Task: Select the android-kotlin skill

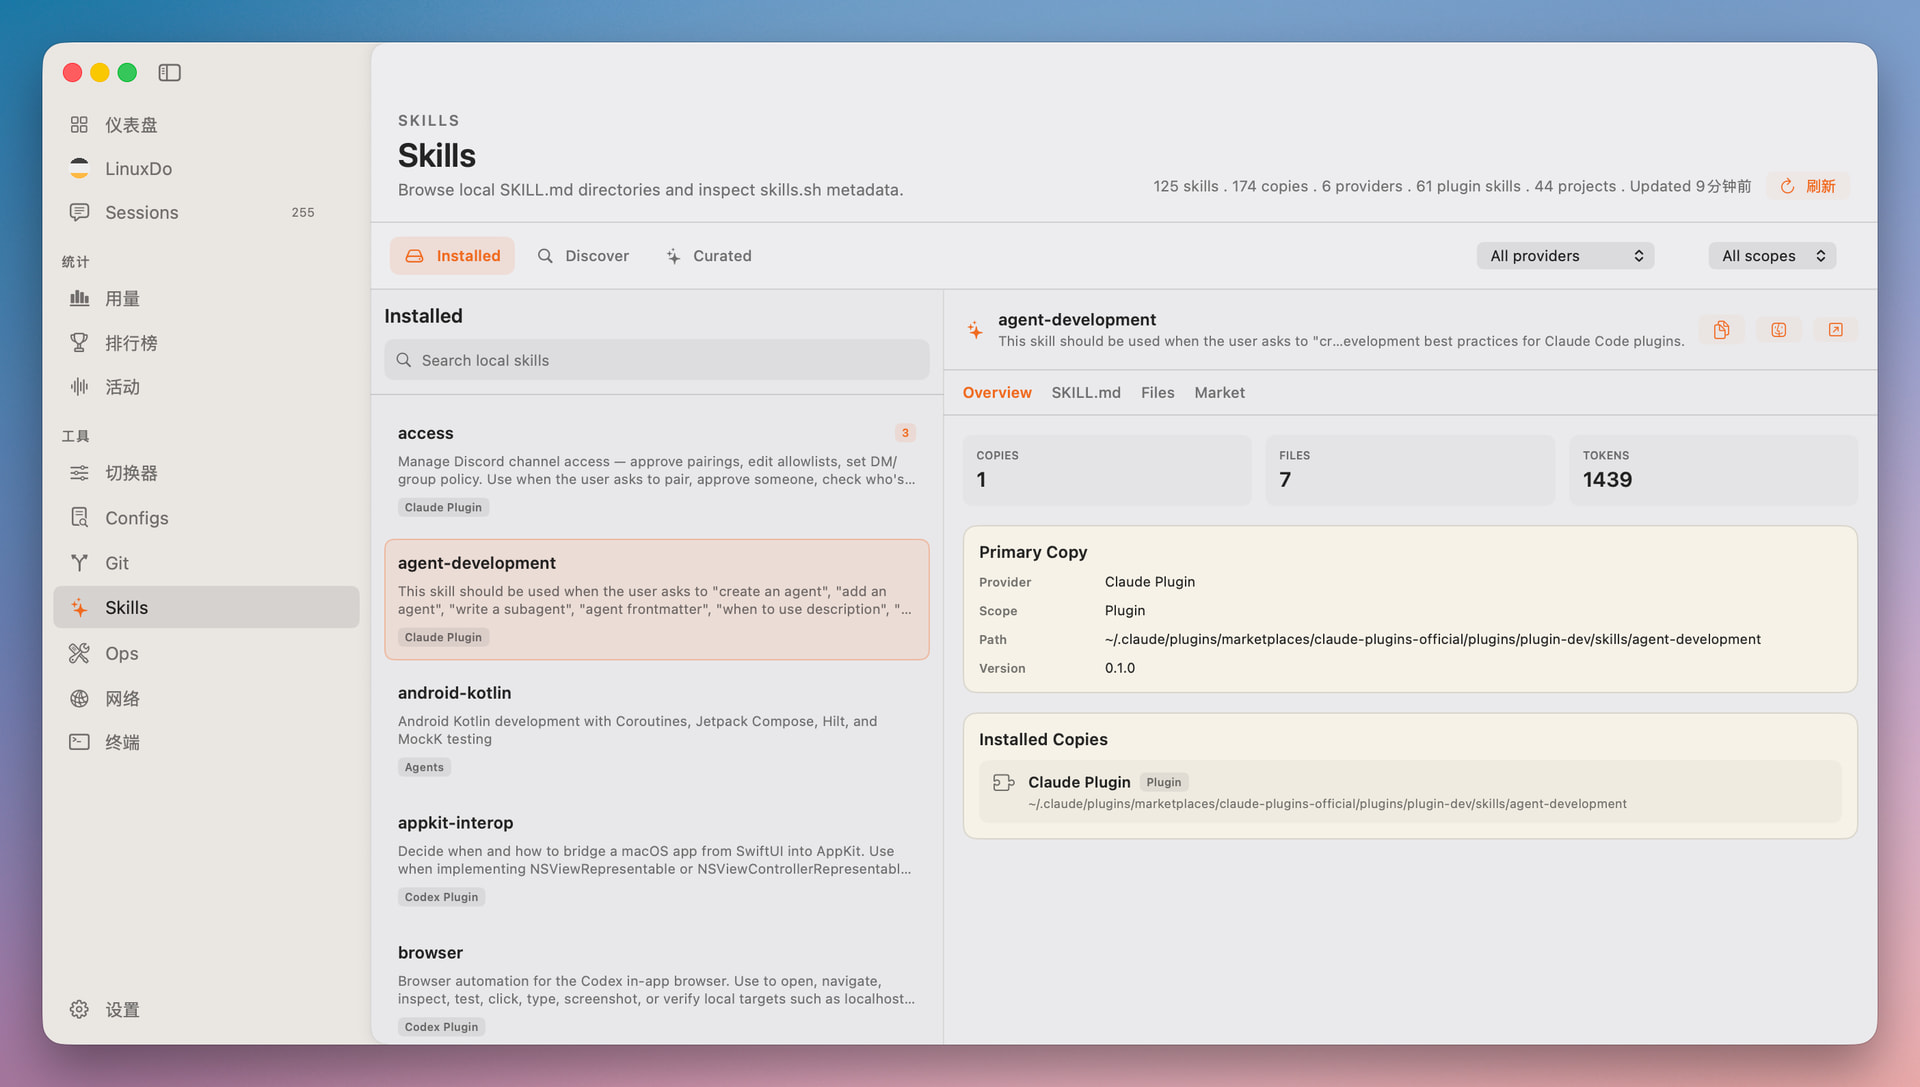Action: (x=657, y=729)
